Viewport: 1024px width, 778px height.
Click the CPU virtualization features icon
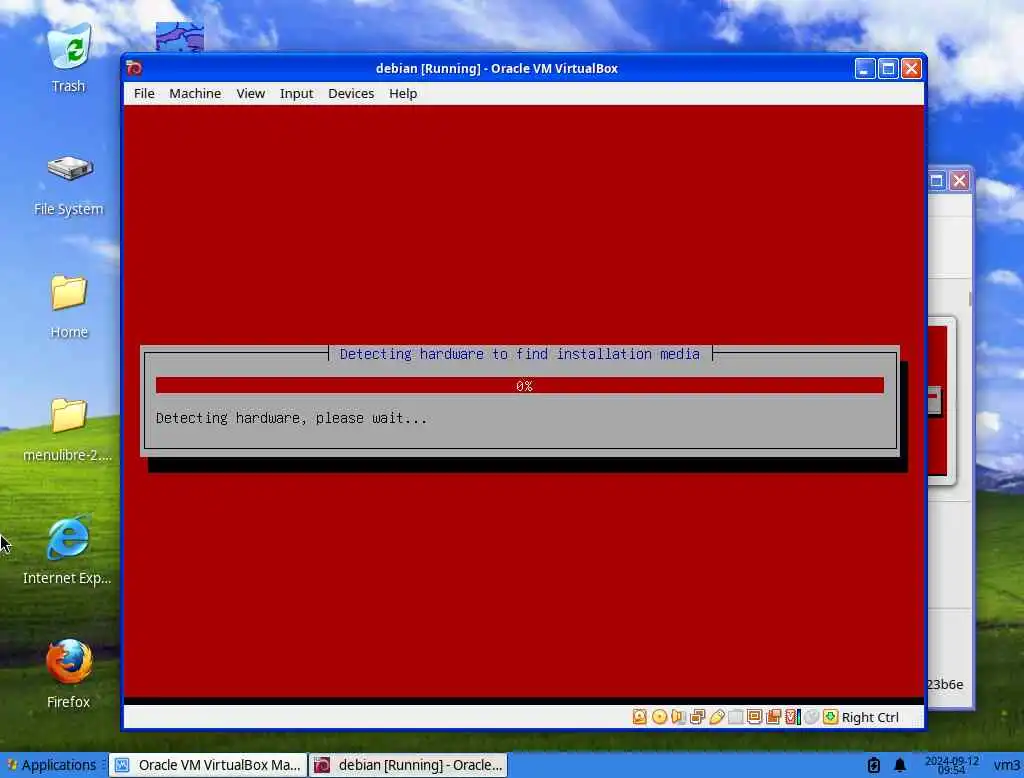pyautogui.click(x=792, y=717)
